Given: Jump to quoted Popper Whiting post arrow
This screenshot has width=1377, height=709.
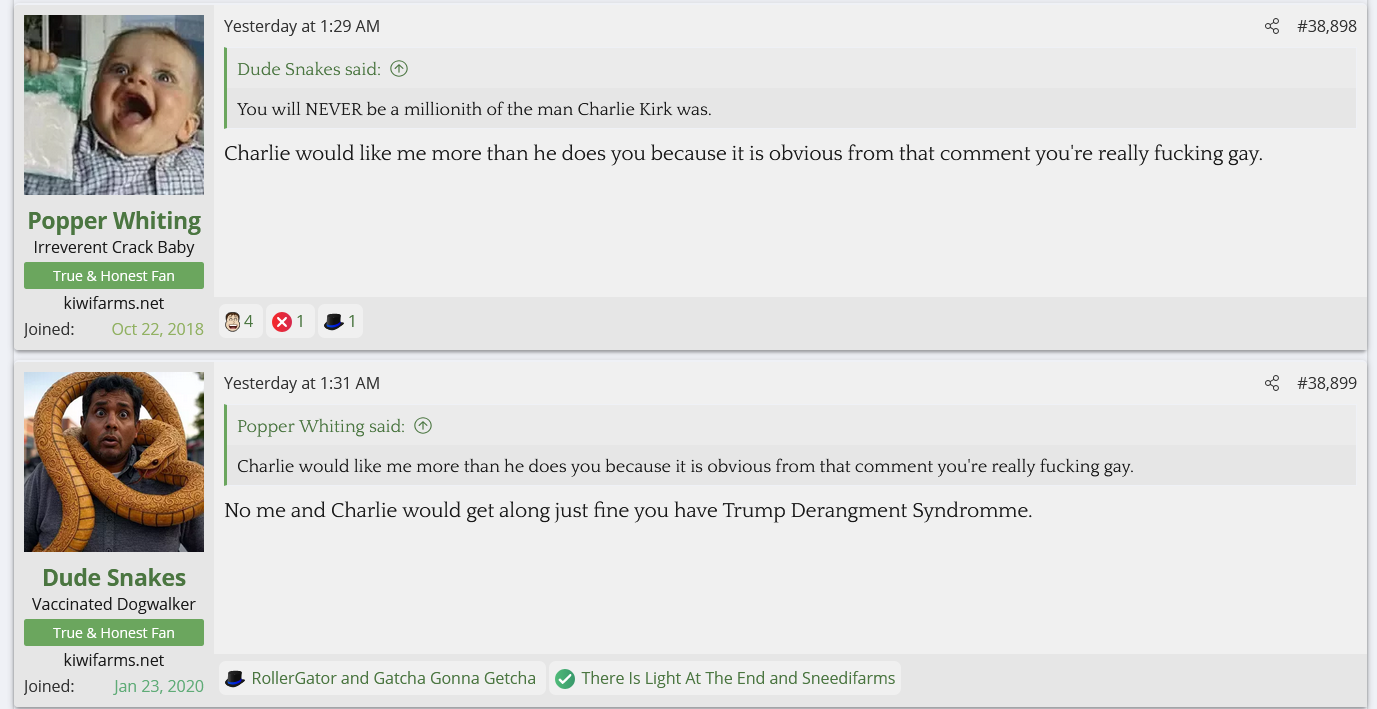Looking at the screenshot, I should tap(423, 426).
